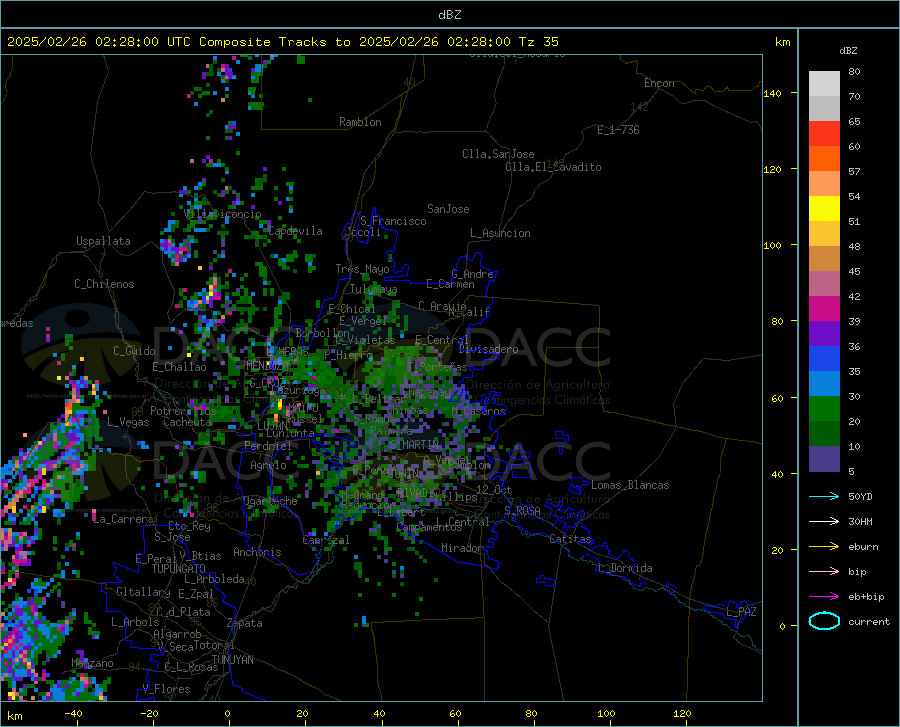Click the 50YD cyan arrow legend icon

point(824,496)
